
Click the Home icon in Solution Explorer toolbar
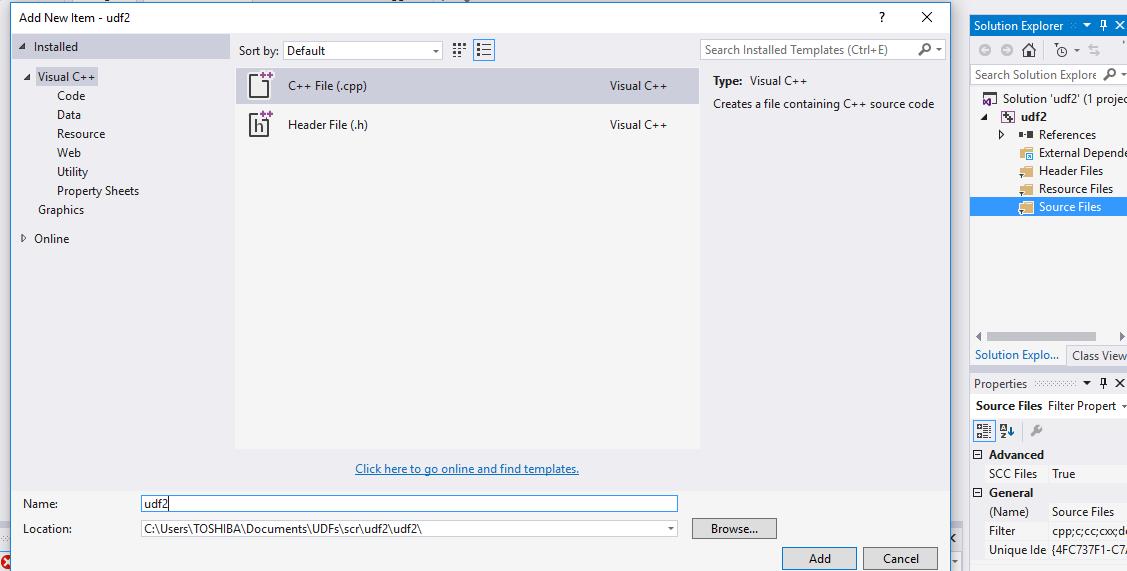pyautogui.click(x=1029, y=50)
